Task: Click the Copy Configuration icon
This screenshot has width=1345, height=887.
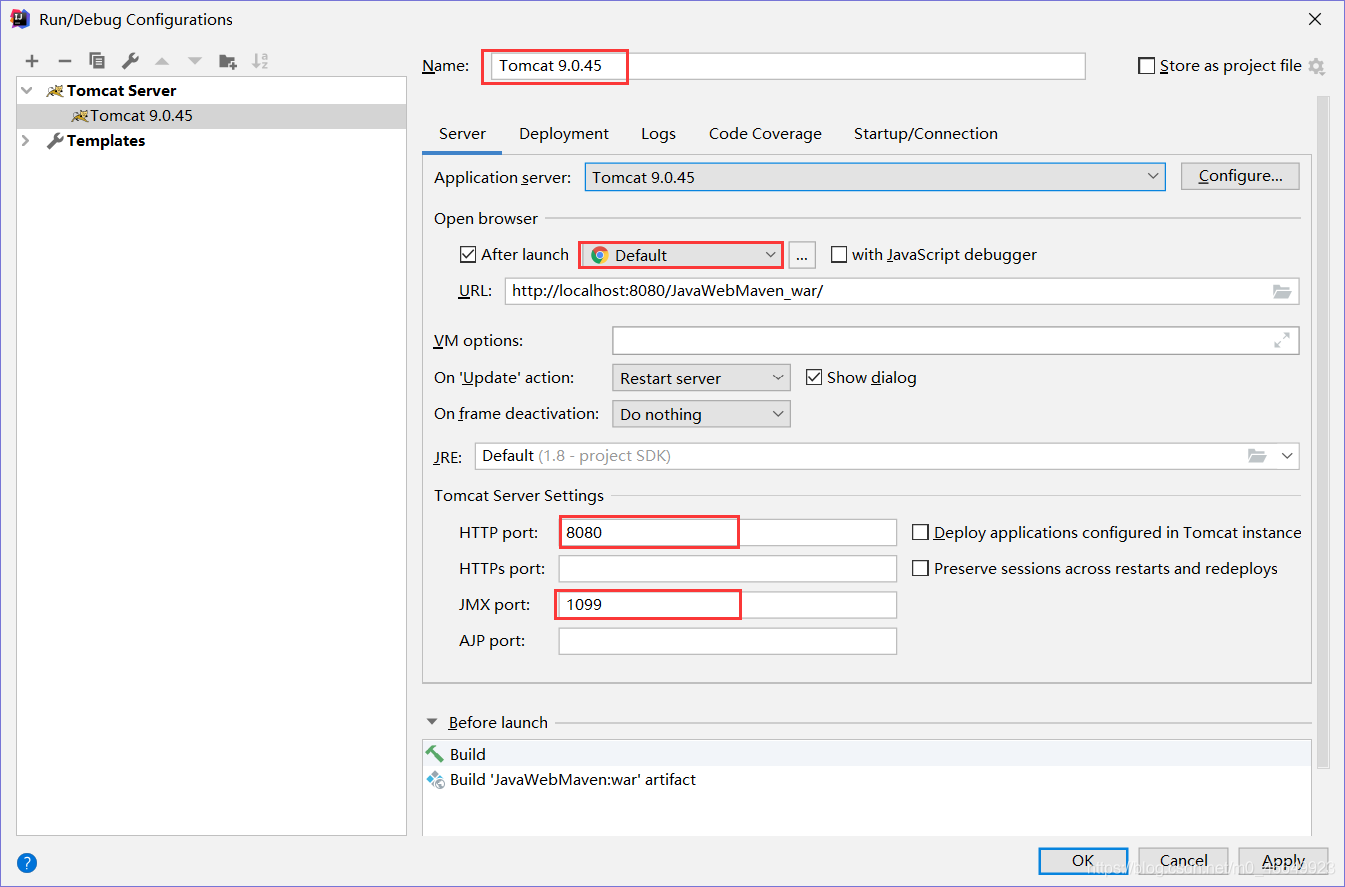Action: (97, 62)
